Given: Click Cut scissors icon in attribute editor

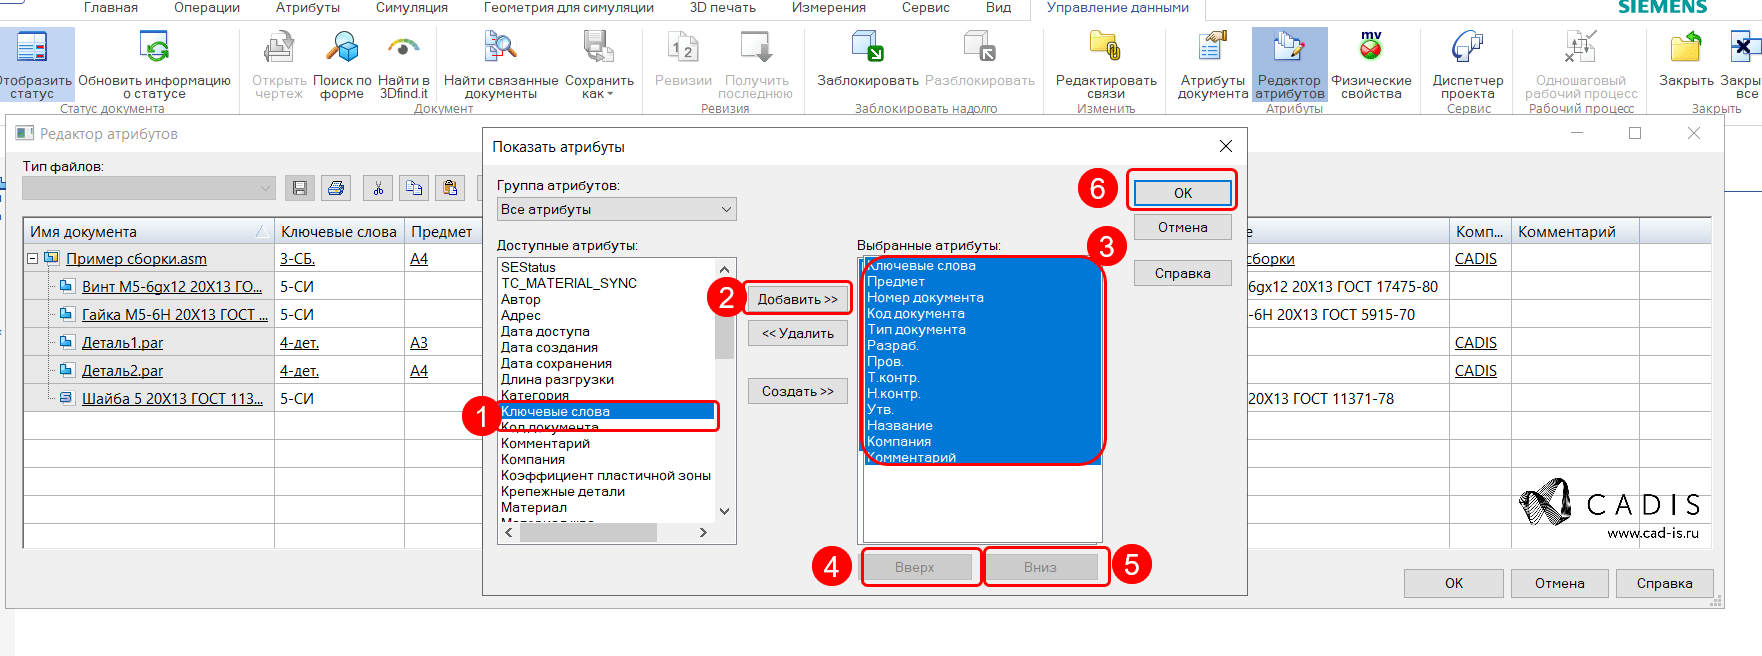Looking at the screenshot, I should point(378,187).
